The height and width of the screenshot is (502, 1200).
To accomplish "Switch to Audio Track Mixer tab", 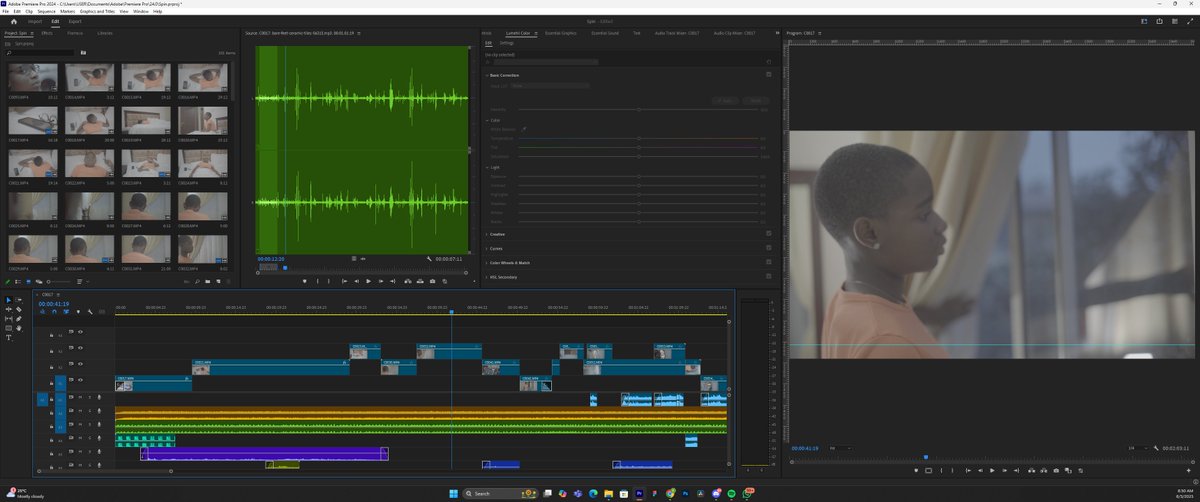I will 677,33.
